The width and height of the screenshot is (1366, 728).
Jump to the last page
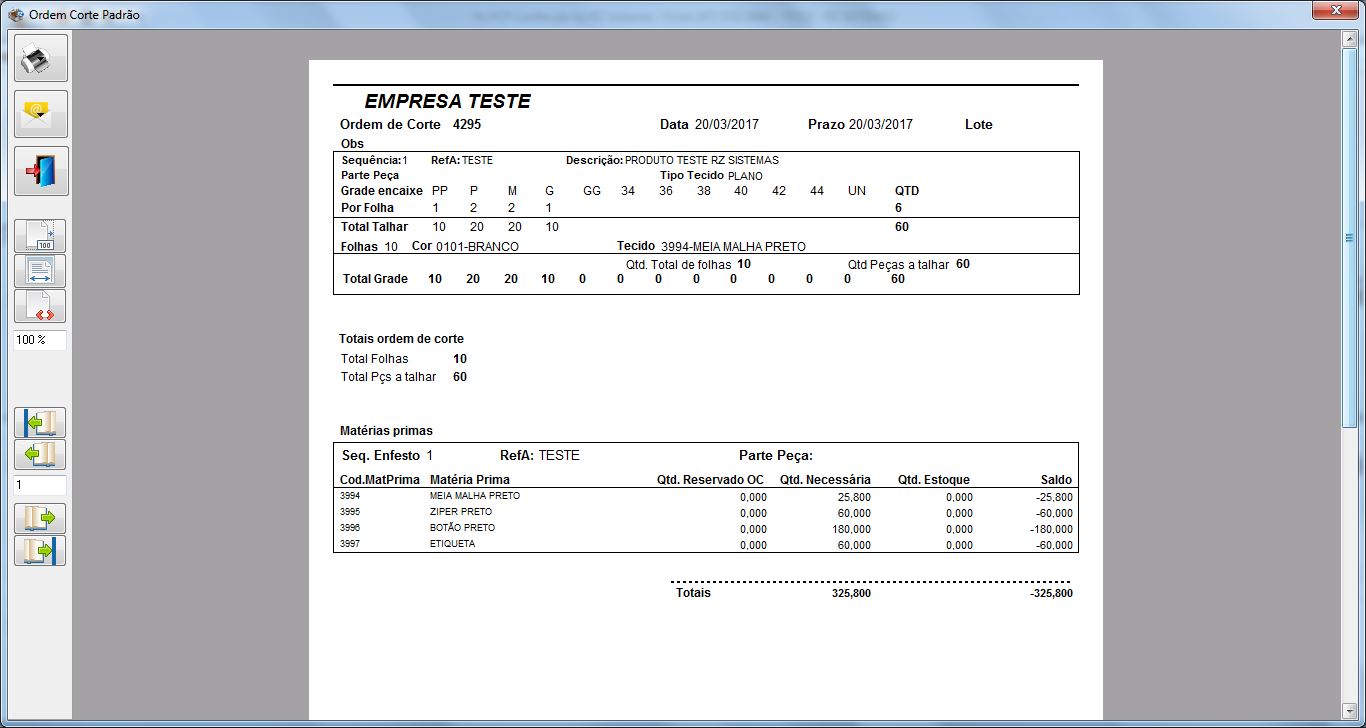[40, 550]
